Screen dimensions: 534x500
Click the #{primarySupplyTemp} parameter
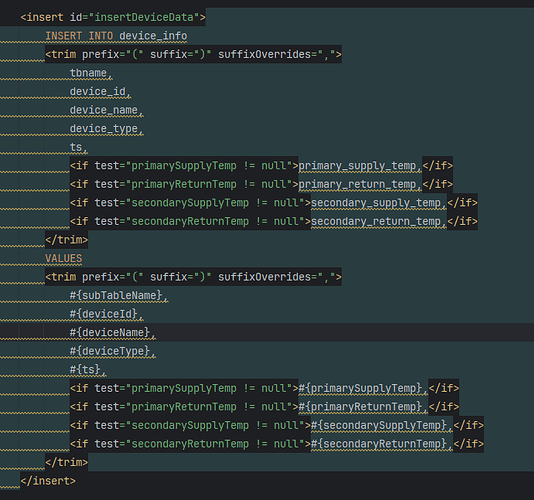(x=363, y=388)
